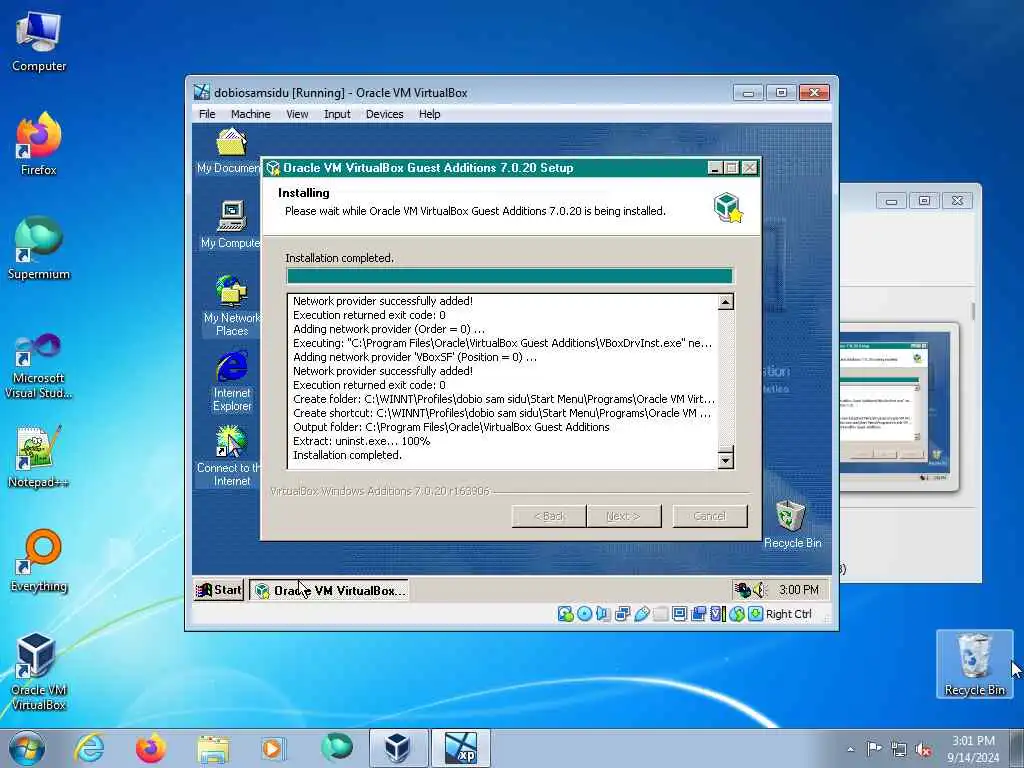Select the Oracle VM VirtualBox desktop shortcut
Screen dimensions: 1024x768
(x=39, y=672)
